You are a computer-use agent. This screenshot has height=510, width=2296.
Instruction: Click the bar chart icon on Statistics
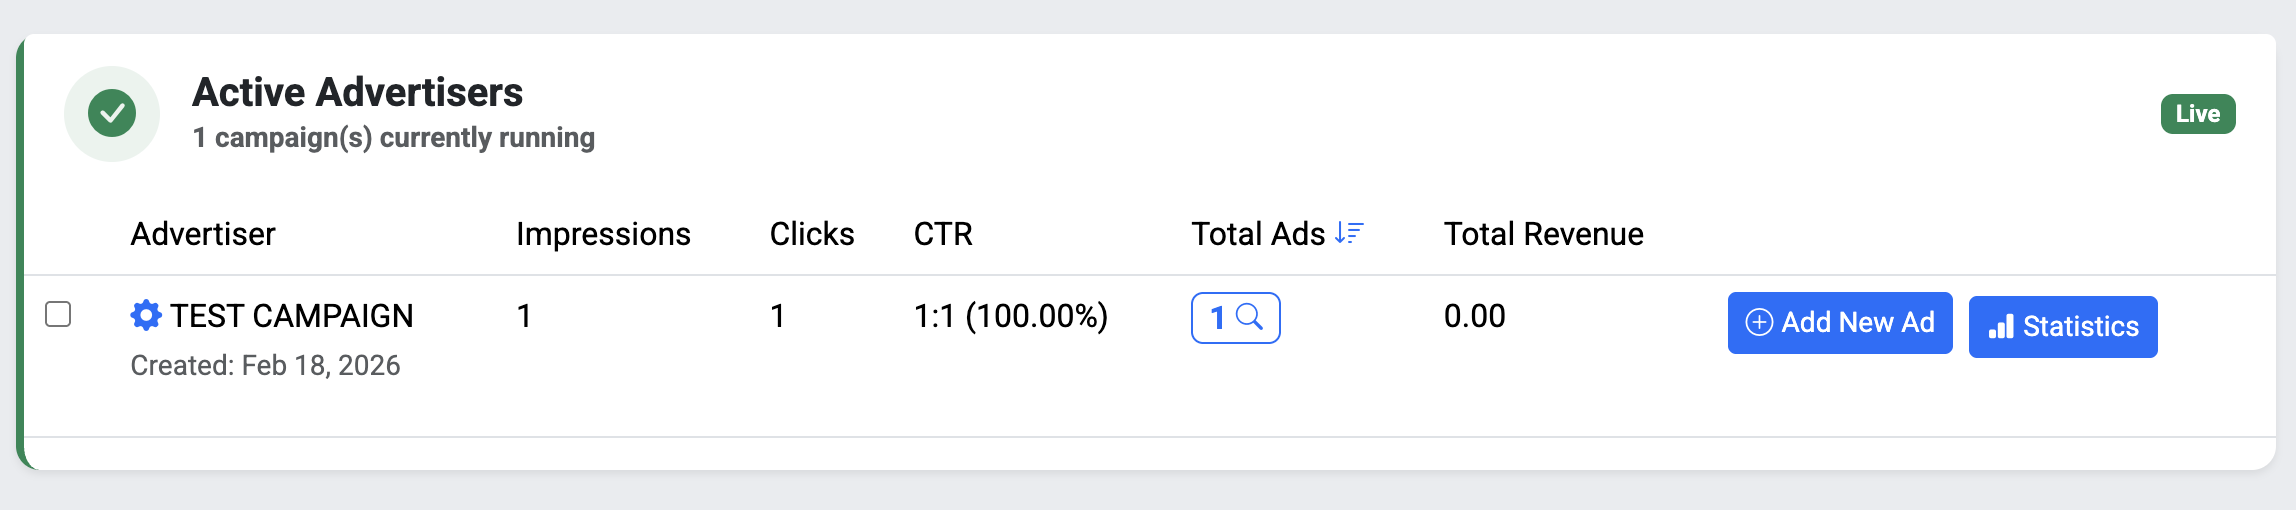tap(2001, 327)
